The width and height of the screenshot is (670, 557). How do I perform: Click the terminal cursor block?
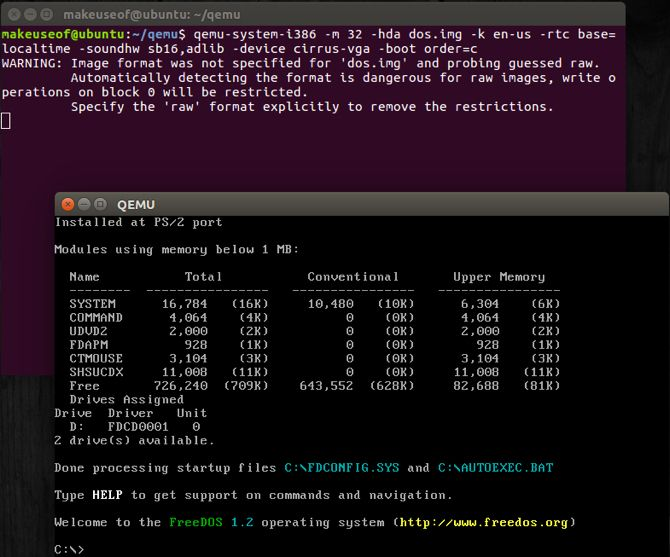tap(6, 121)
